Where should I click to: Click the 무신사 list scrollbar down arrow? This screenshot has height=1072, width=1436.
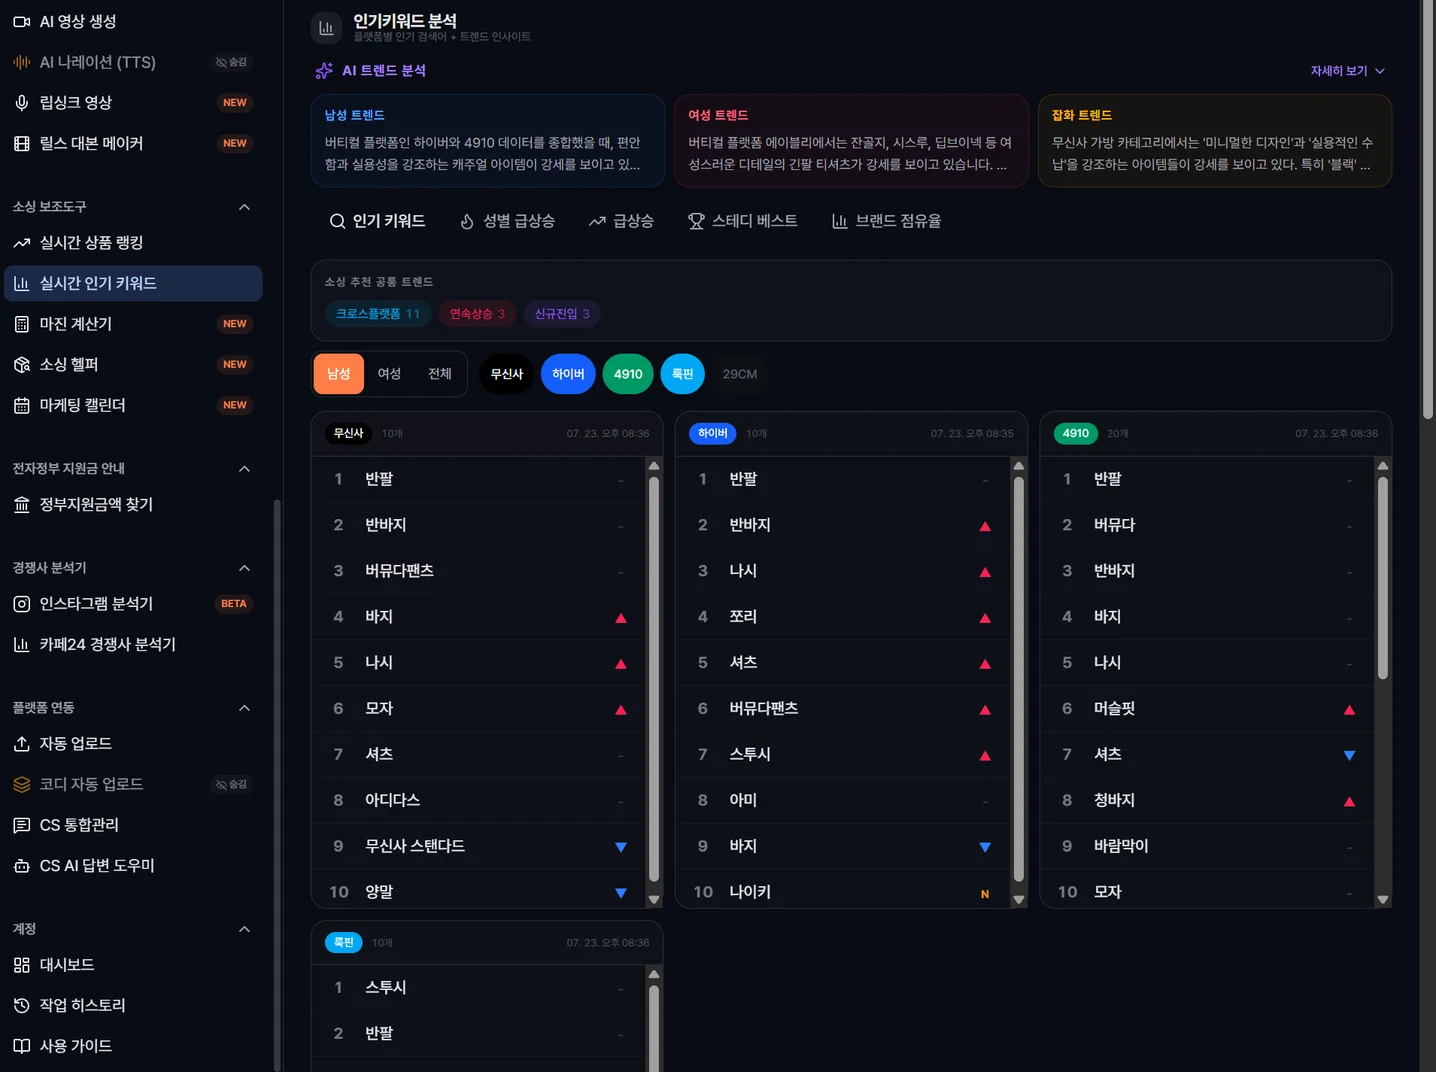click(x=654, y=900)
